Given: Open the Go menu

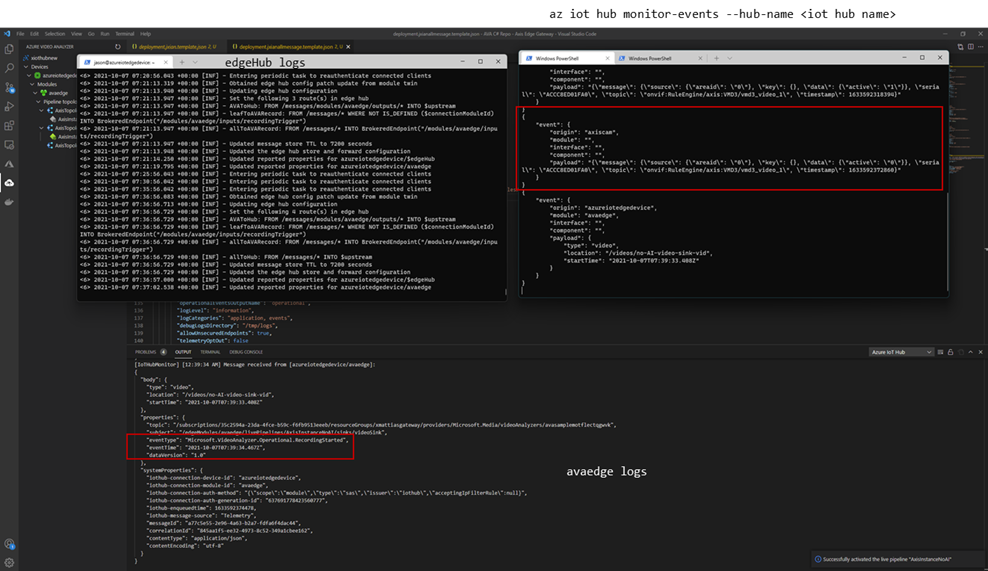Looking at the screenshot, I should click(x=91, y=33).
